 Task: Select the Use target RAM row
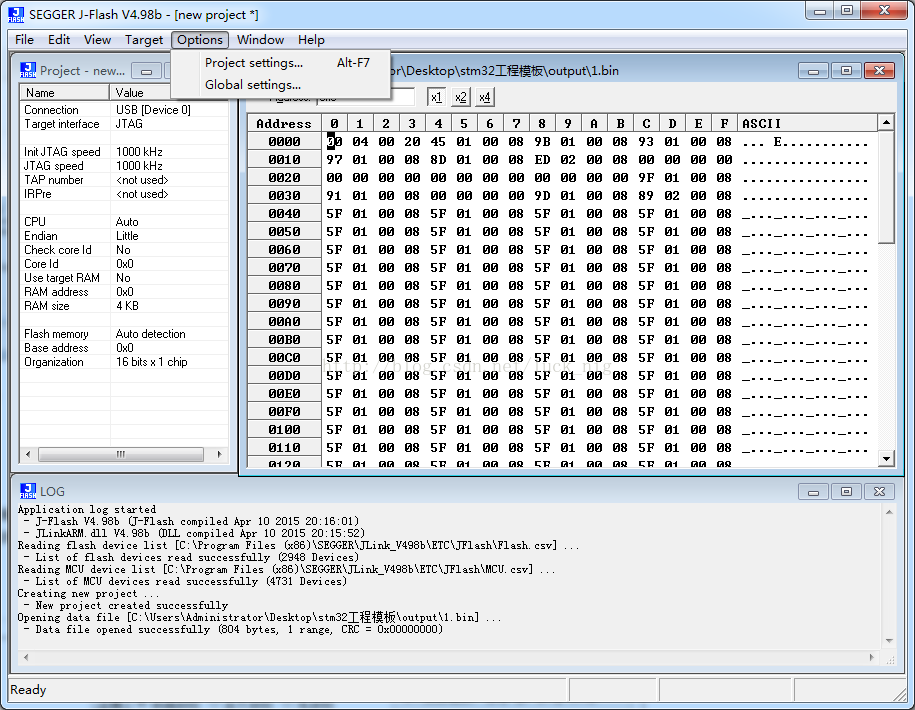pos(124,278)
